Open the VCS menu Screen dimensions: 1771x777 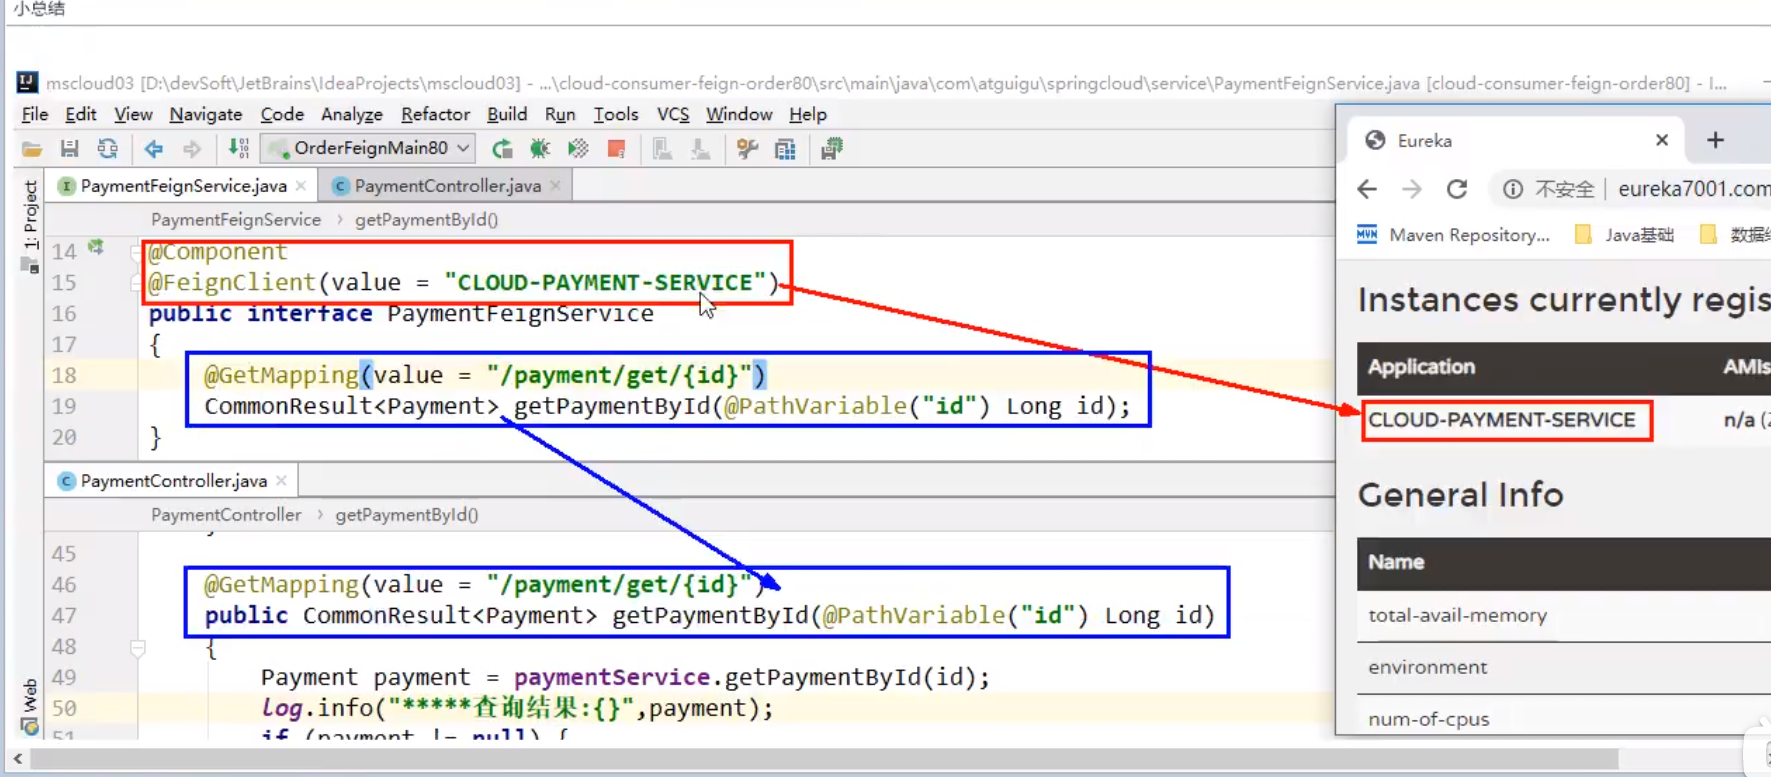click(673, 114)
